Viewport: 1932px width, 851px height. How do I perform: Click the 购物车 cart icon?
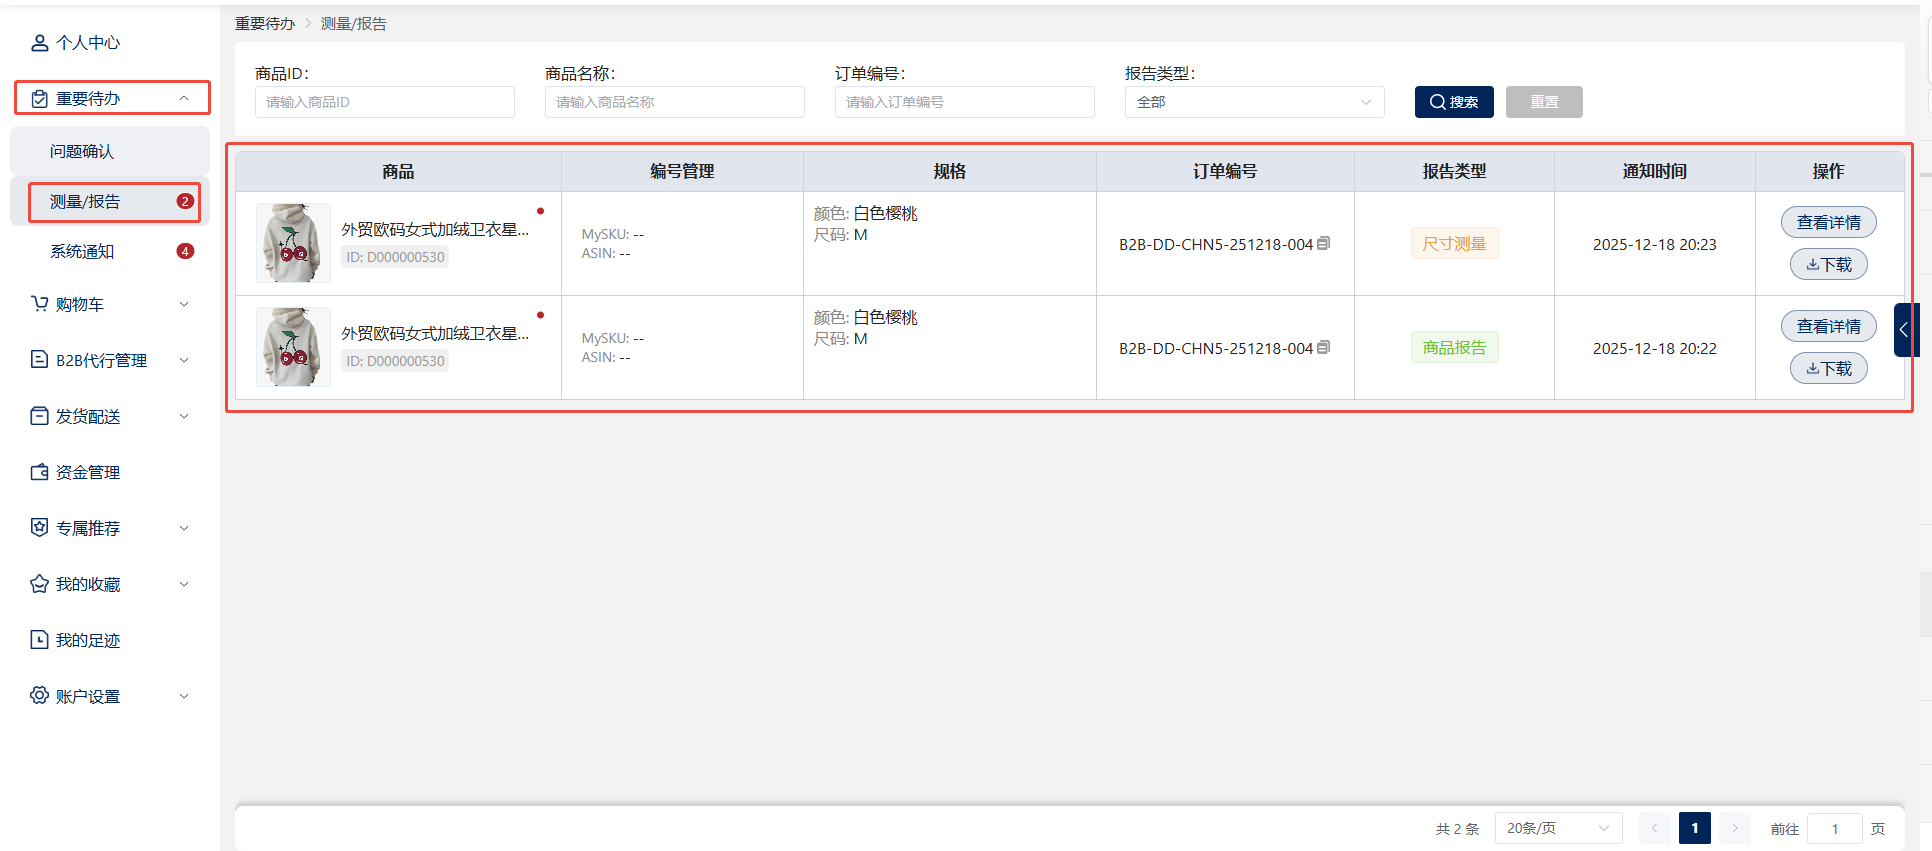(39, 304)
